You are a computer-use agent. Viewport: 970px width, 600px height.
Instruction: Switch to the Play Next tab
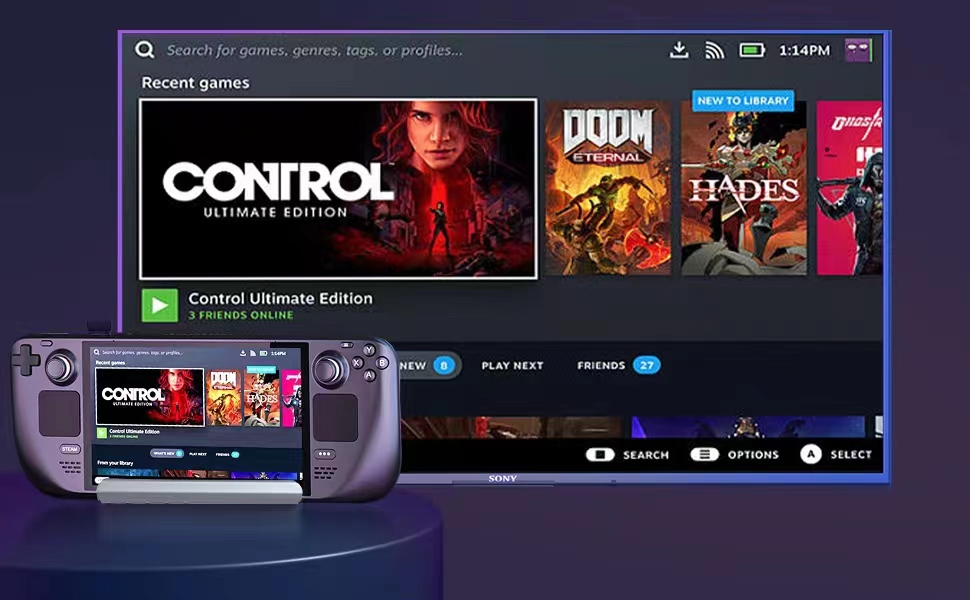[512, 365]
